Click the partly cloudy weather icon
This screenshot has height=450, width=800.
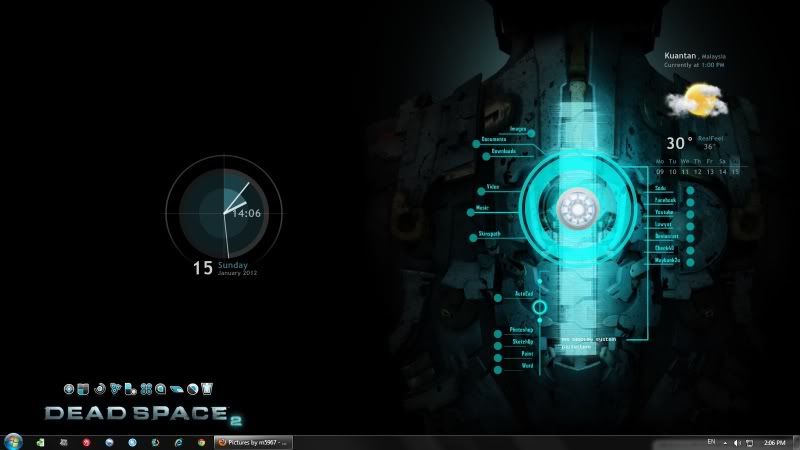697,101
